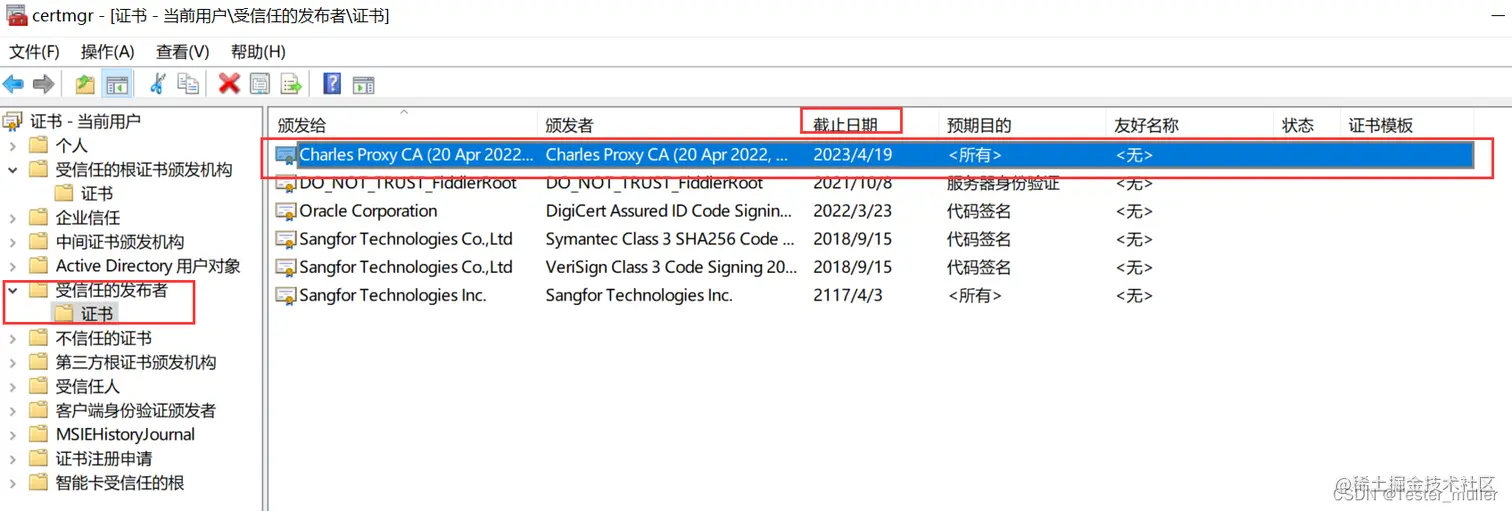
Task: Click the scissors Cut icon
Action: (x=157, y=84)
